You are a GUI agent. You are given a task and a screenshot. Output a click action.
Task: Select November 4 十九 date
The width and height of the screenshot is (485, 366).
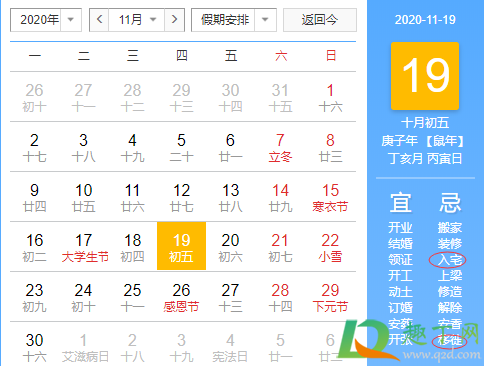click(132, 147)
